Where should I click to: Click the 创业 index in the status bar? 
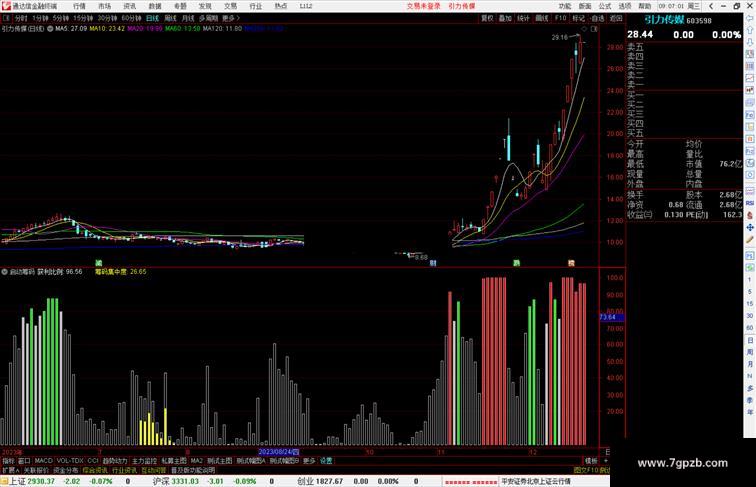(x=305, y=481)
